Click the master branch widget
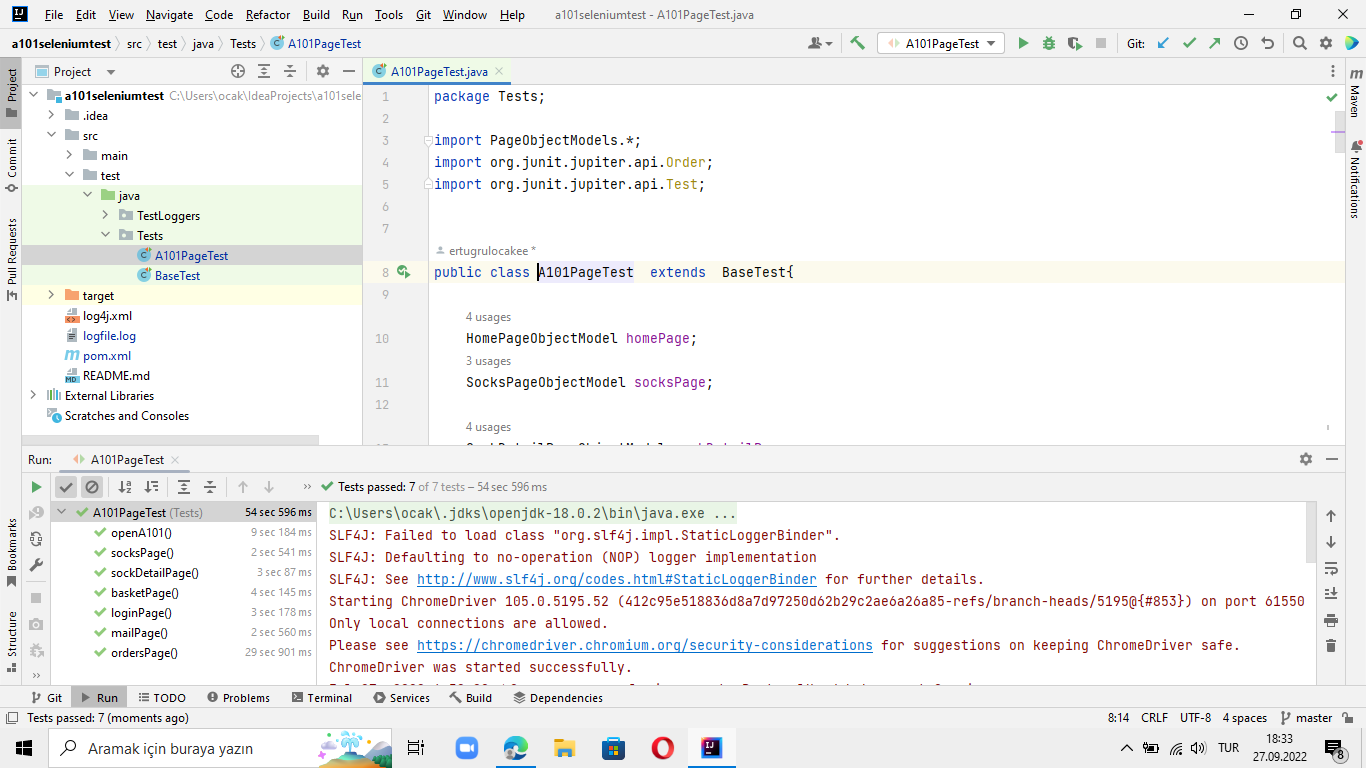Screen dimensions: 1366x768 pyautogui.click(x=1306, y=717)
